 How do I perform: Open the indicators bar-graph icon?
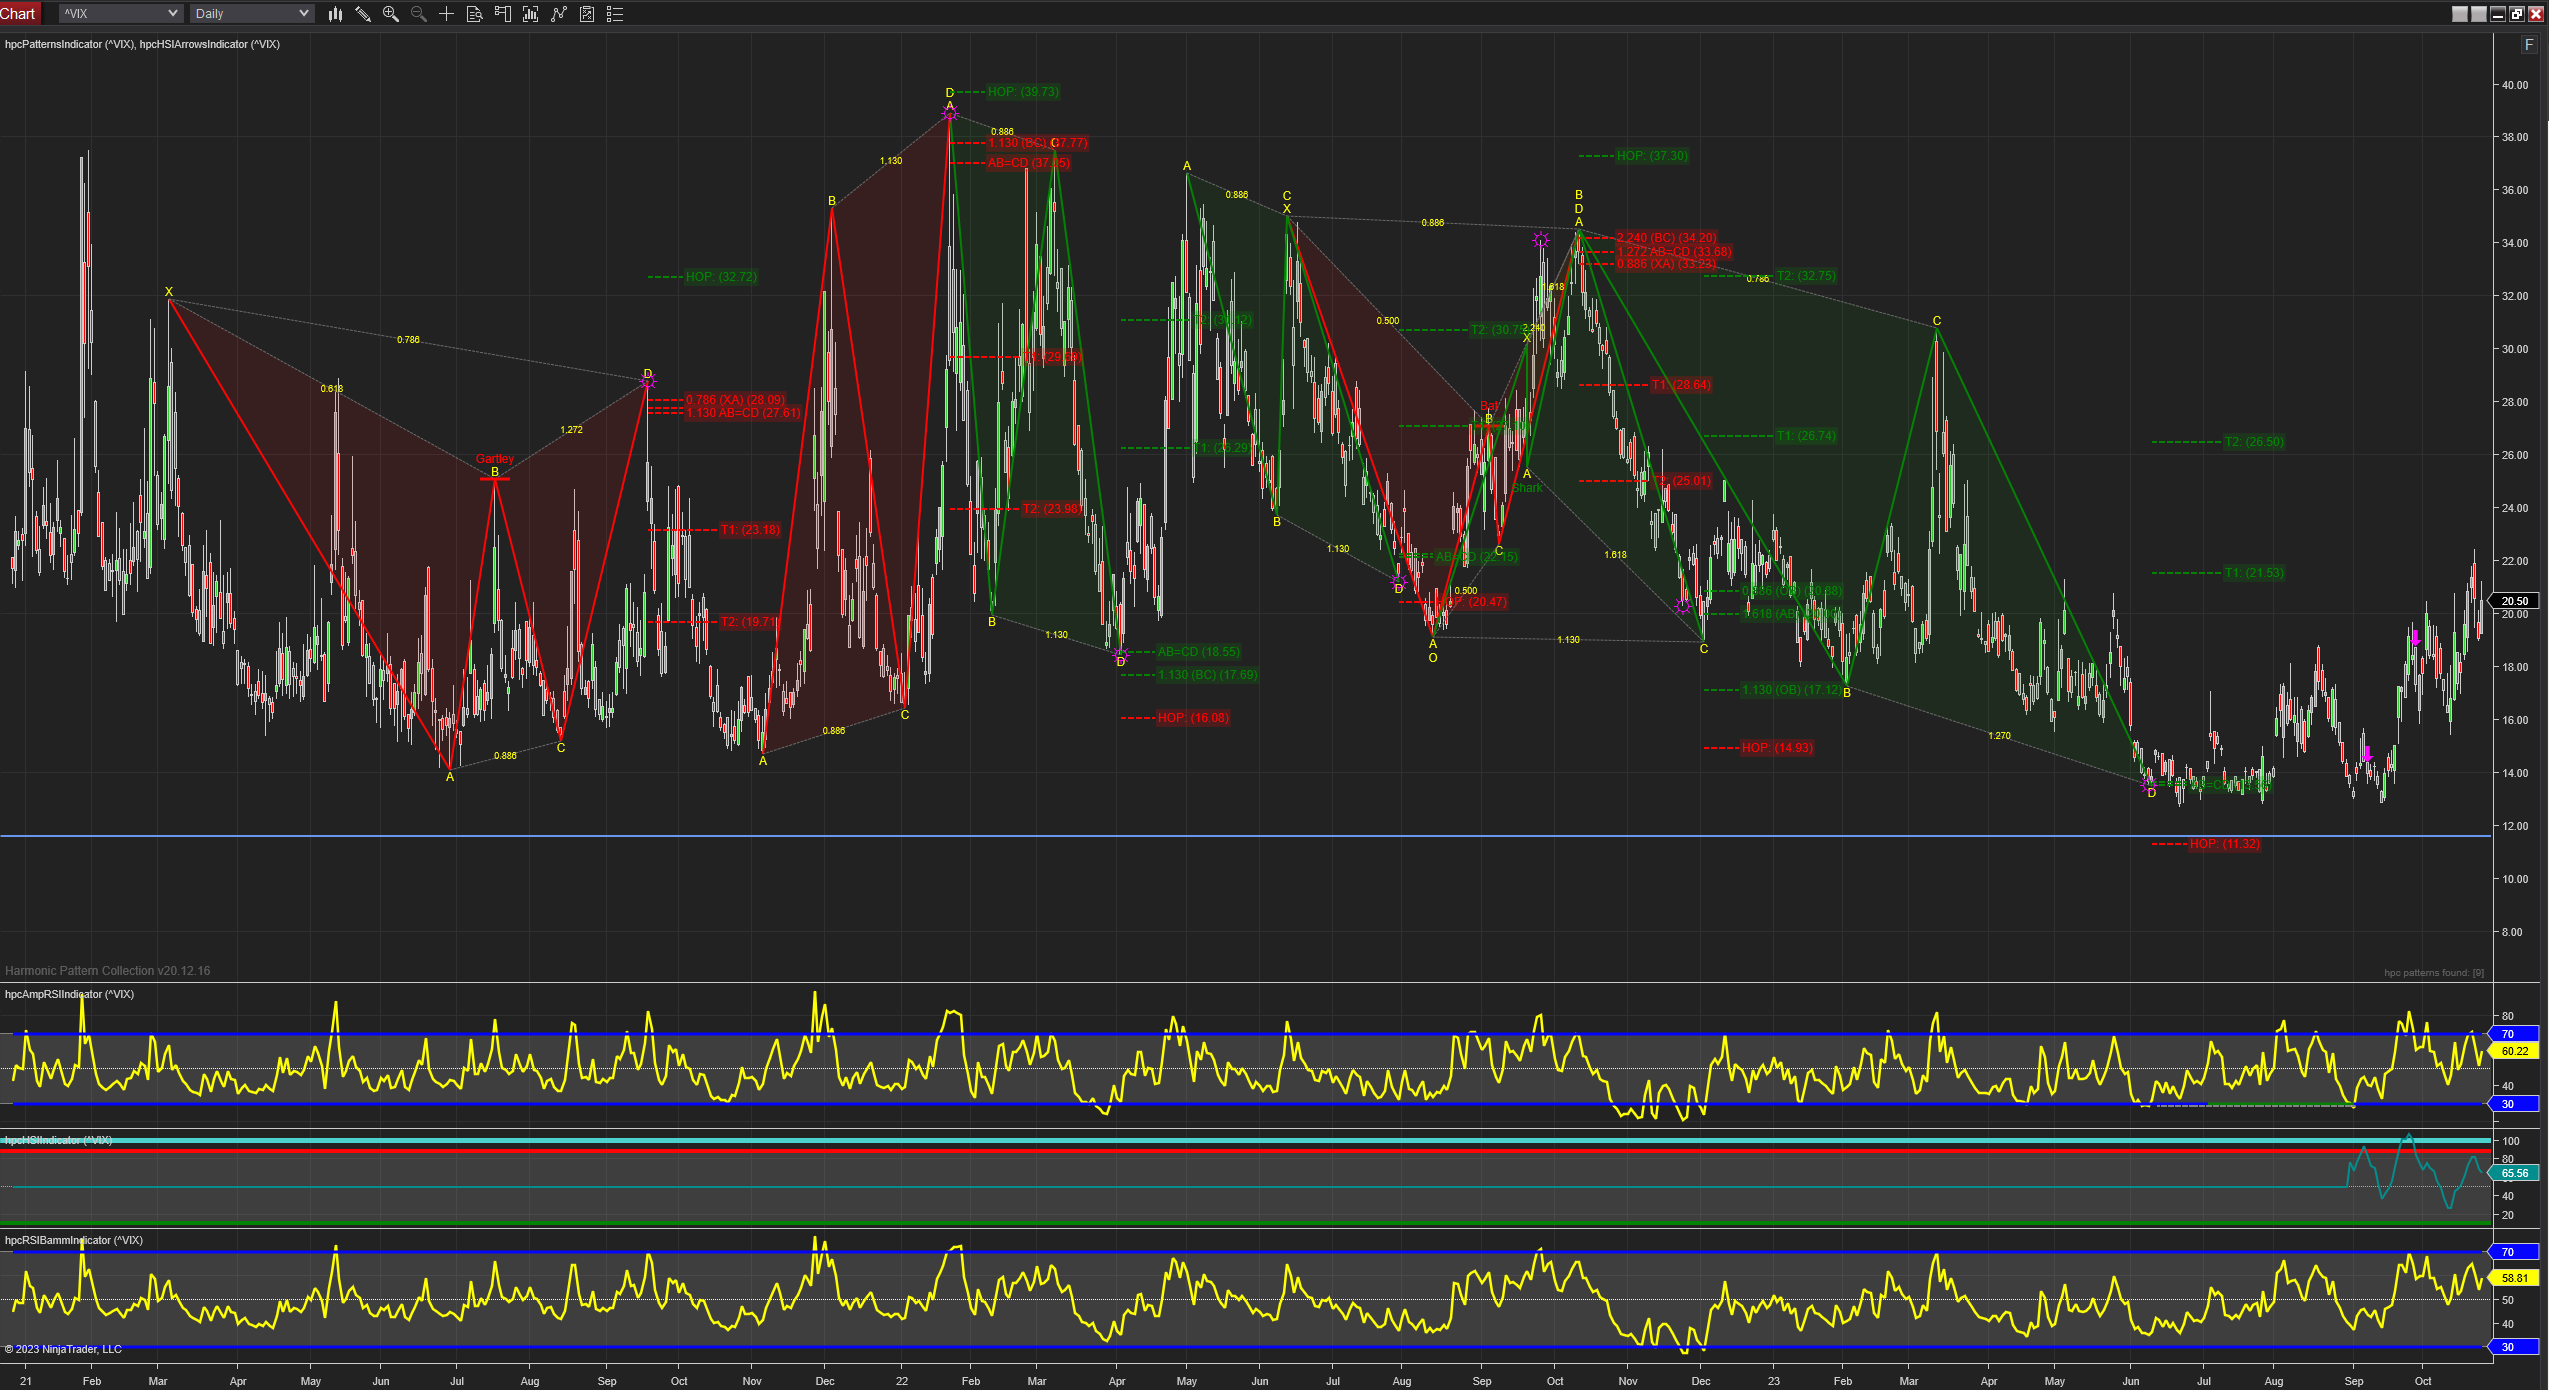pos(531,14)
